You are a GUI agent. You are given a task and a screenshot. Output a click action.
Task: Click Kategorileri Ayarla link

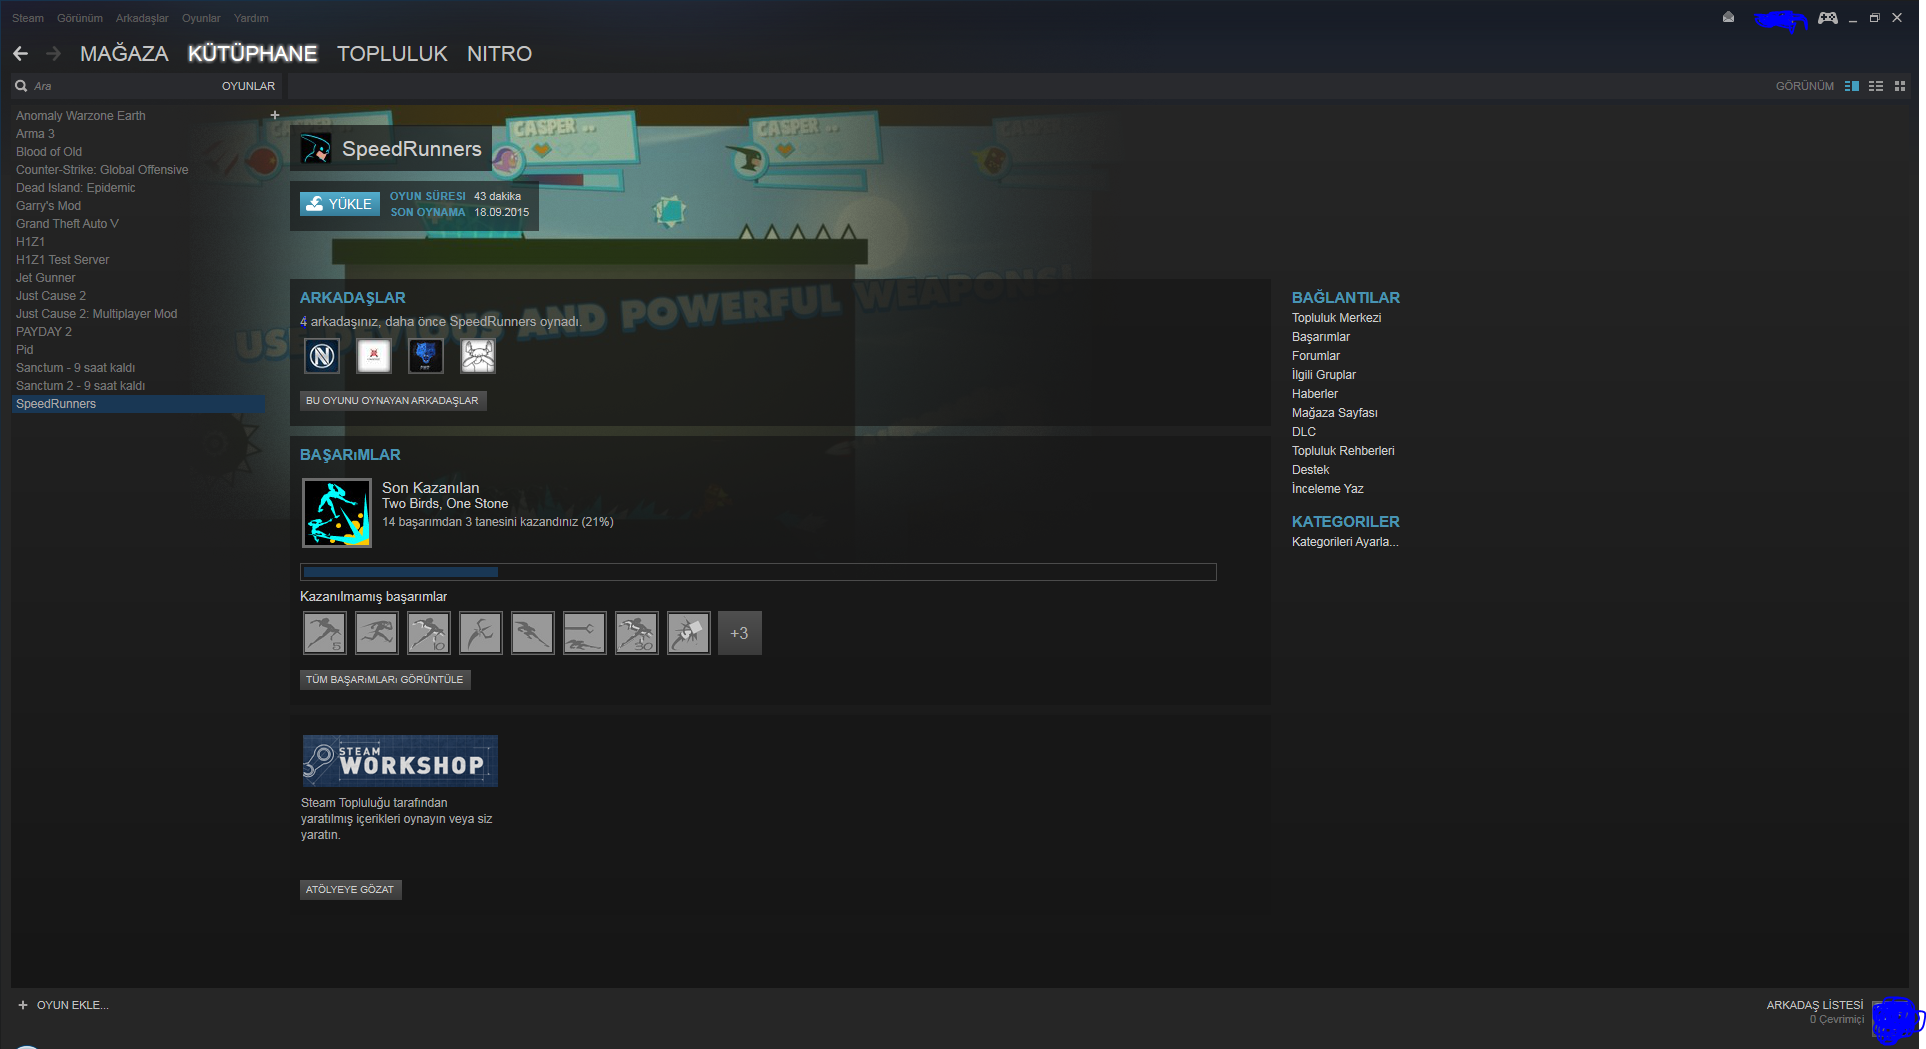point(1345,542)
